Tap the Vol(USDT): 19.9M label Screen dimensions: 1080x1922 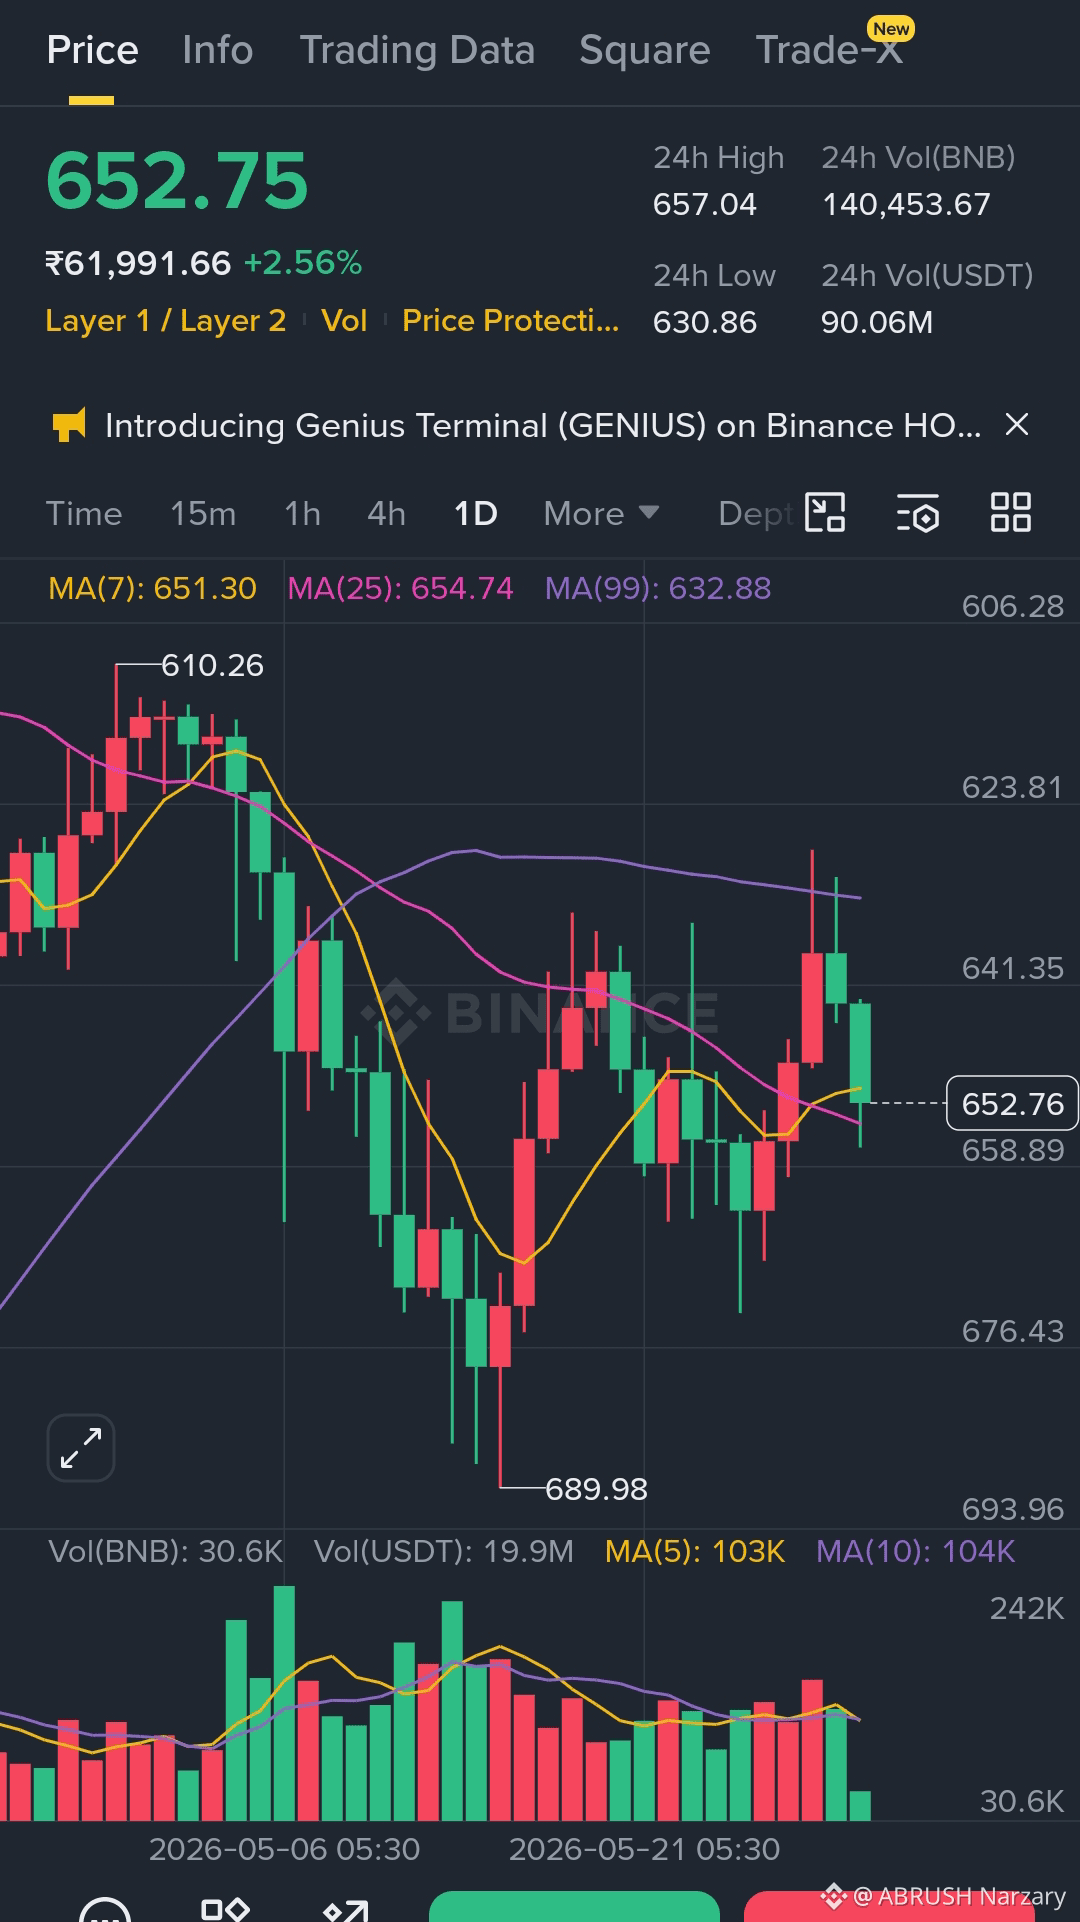(444, 1551)
